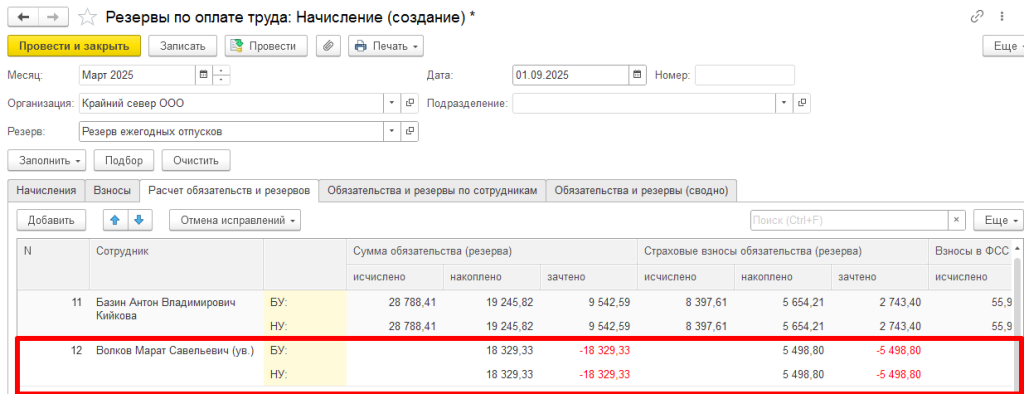This screenshot has height=394, width=1024.
Task: Select Расчет обязательств и резервов tab
Action: click(229, 190)
